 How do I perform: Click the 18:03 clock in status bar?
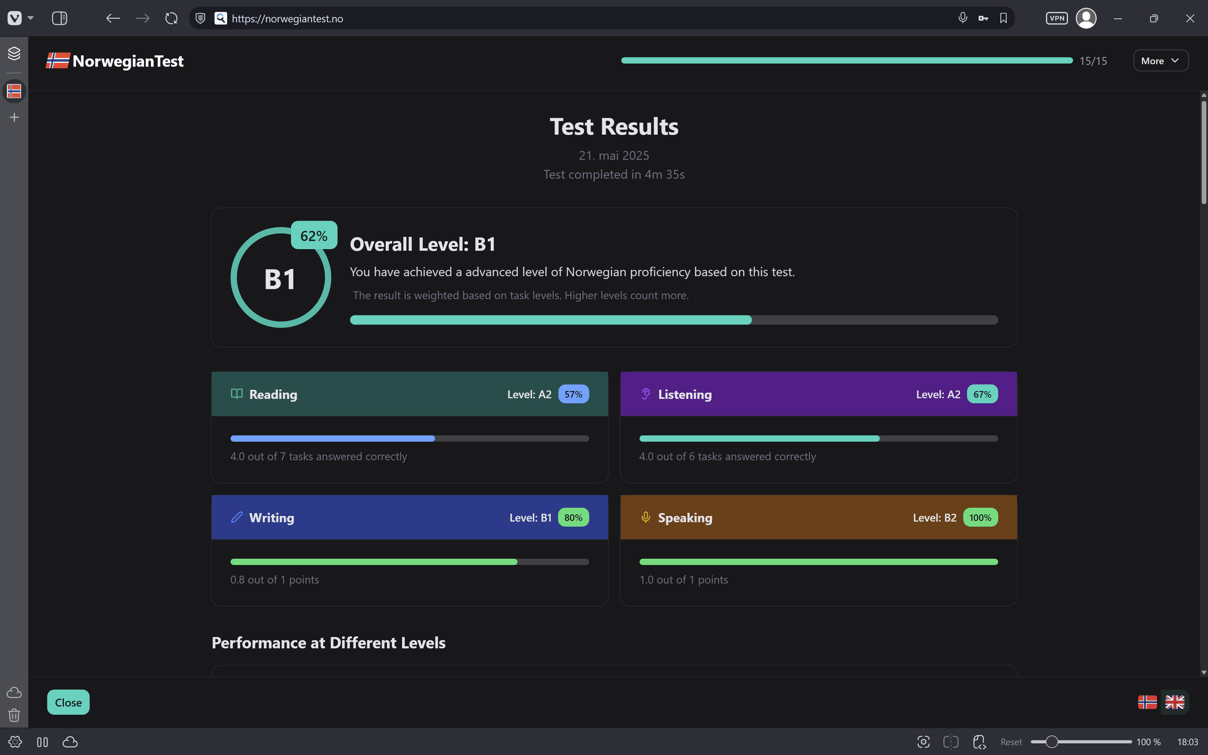1187,742
